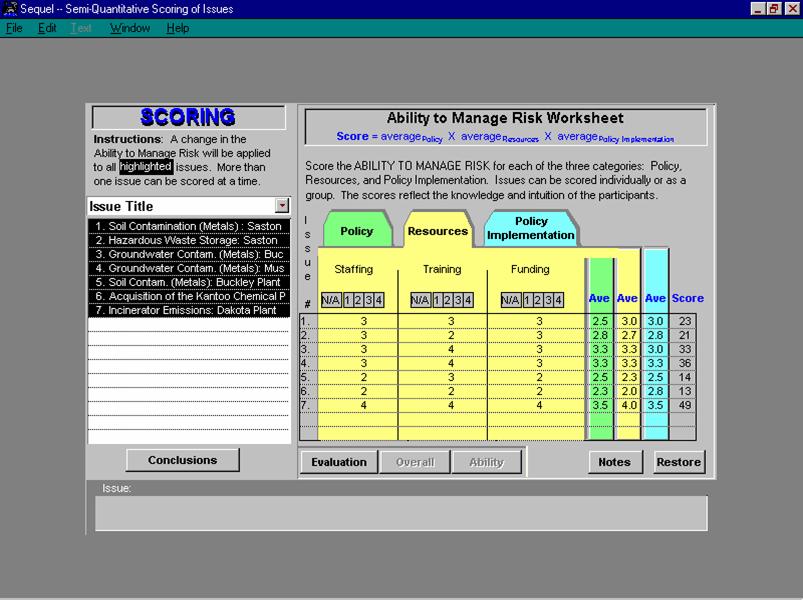Select Training score 1
This screenshot has width=803, height=600.
click(x=437, y=300)
